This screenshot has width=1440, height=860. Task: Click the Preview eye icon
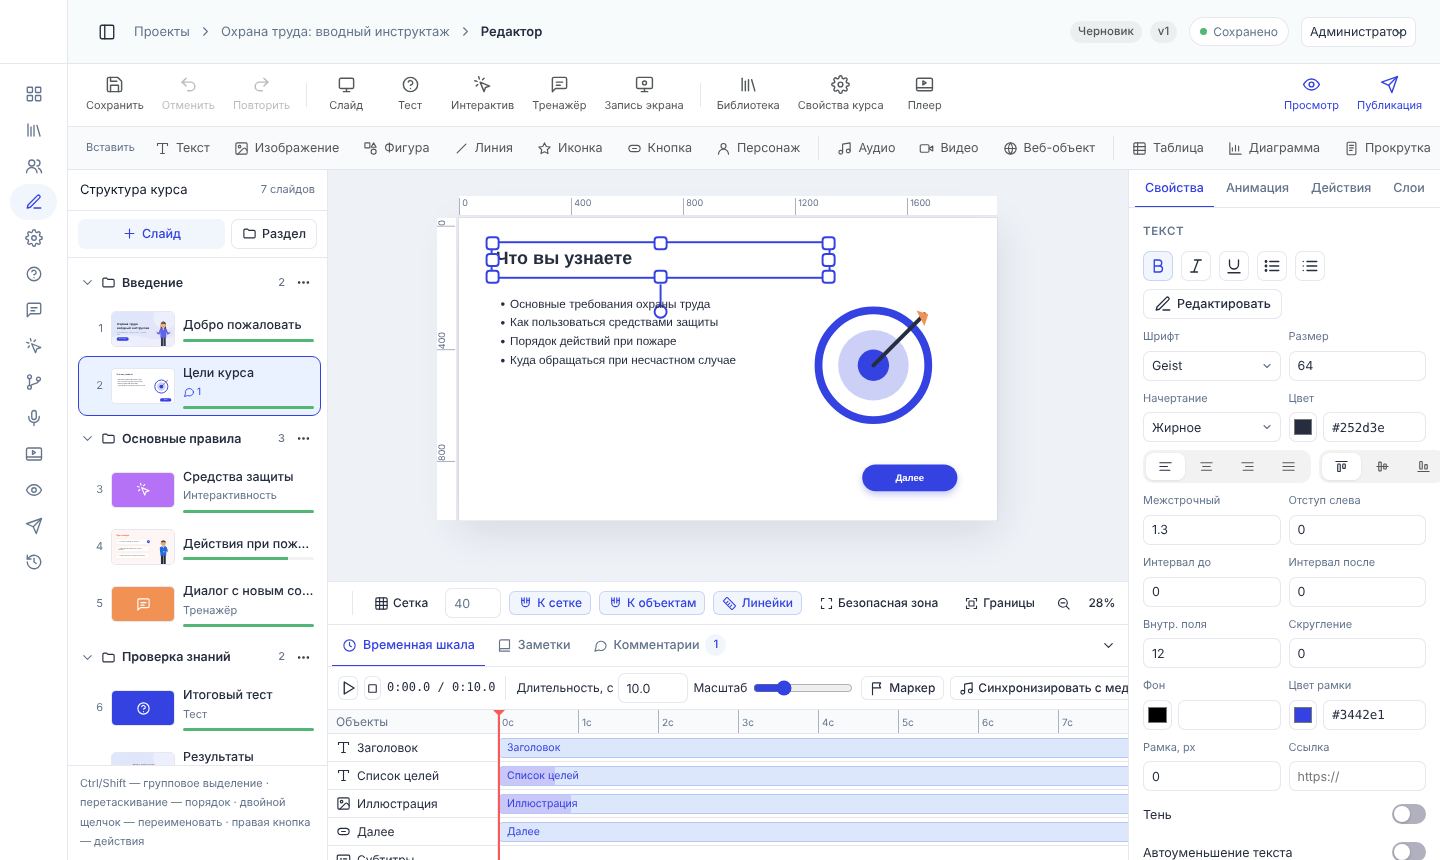tap(1311, 85)
